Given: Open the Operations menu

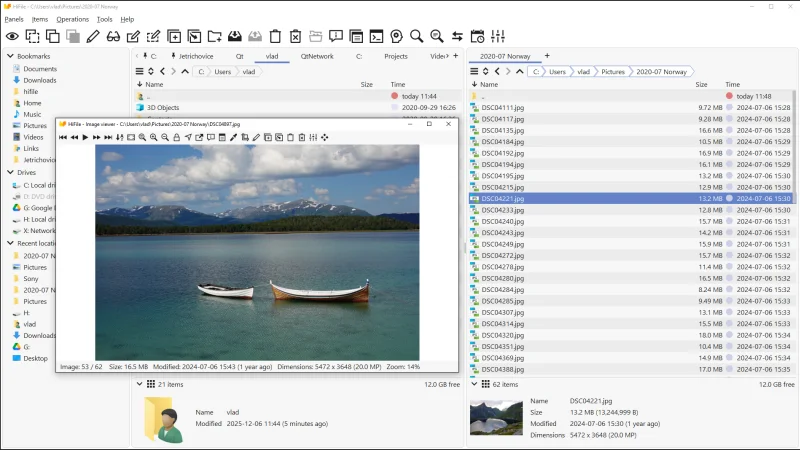Looking at the screenshot, I should click(x=72, y=19).
